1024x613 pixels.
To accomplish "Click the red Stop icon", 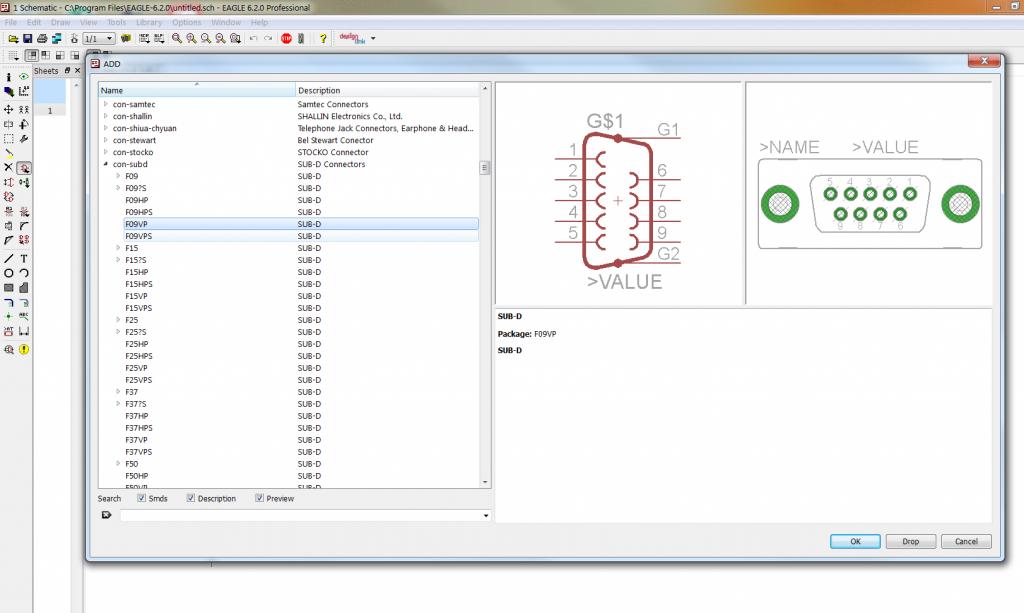I will [286, 38].
